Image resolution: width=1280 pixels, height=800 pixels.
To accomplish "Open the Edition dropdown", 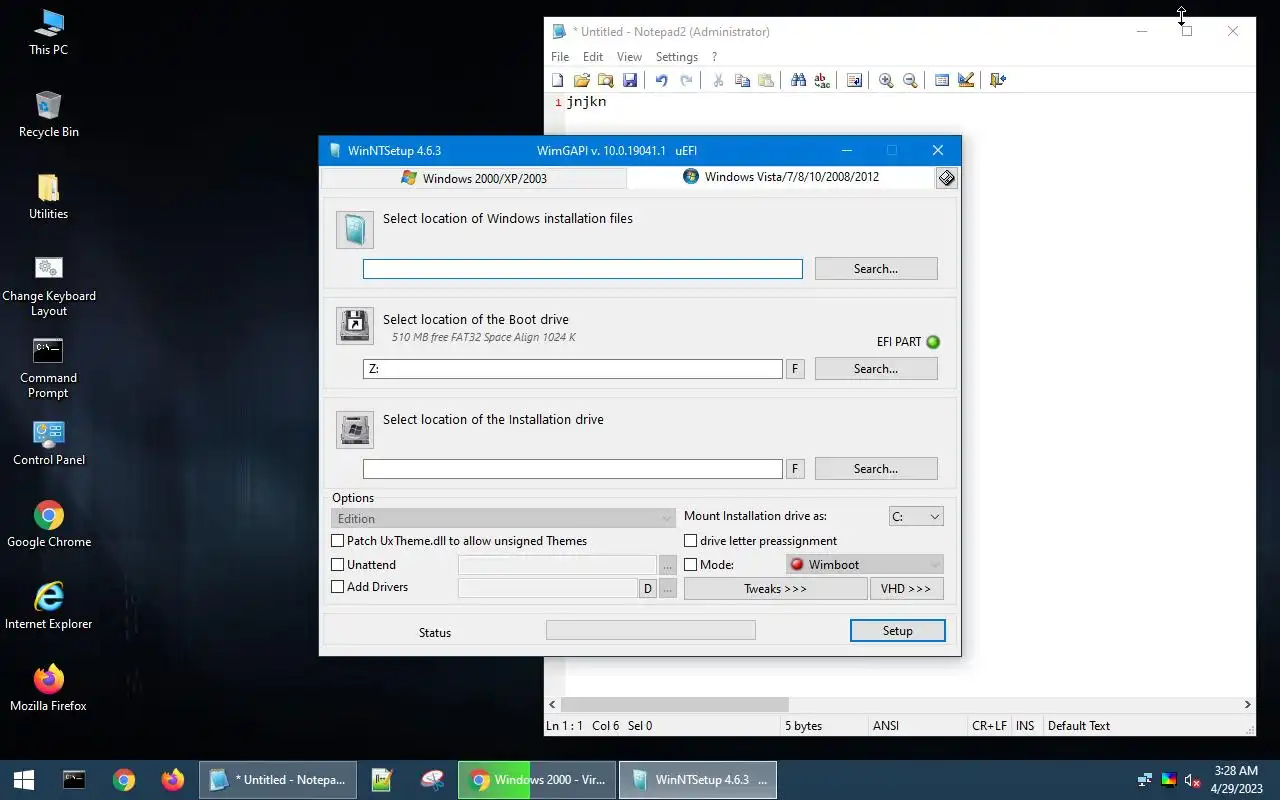I will click(503, 518).
